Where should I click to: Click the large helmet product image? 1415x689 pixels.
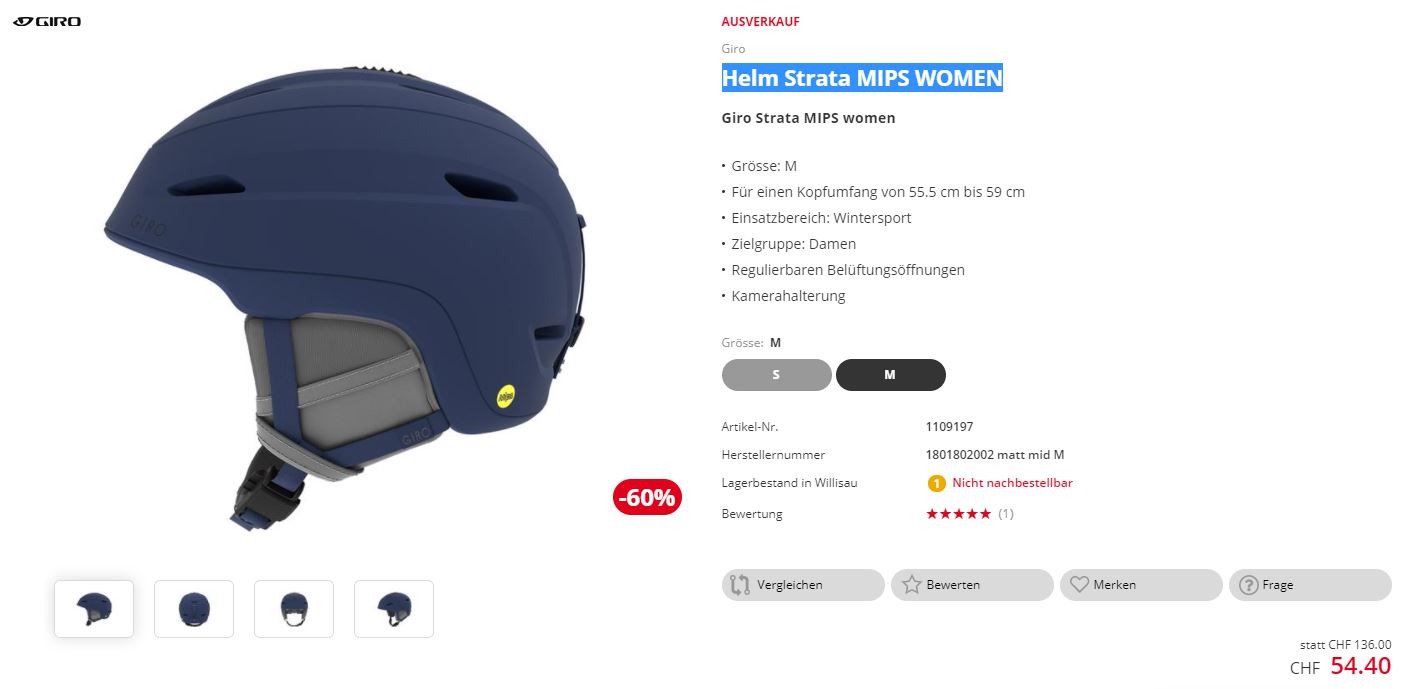(347, 295)
